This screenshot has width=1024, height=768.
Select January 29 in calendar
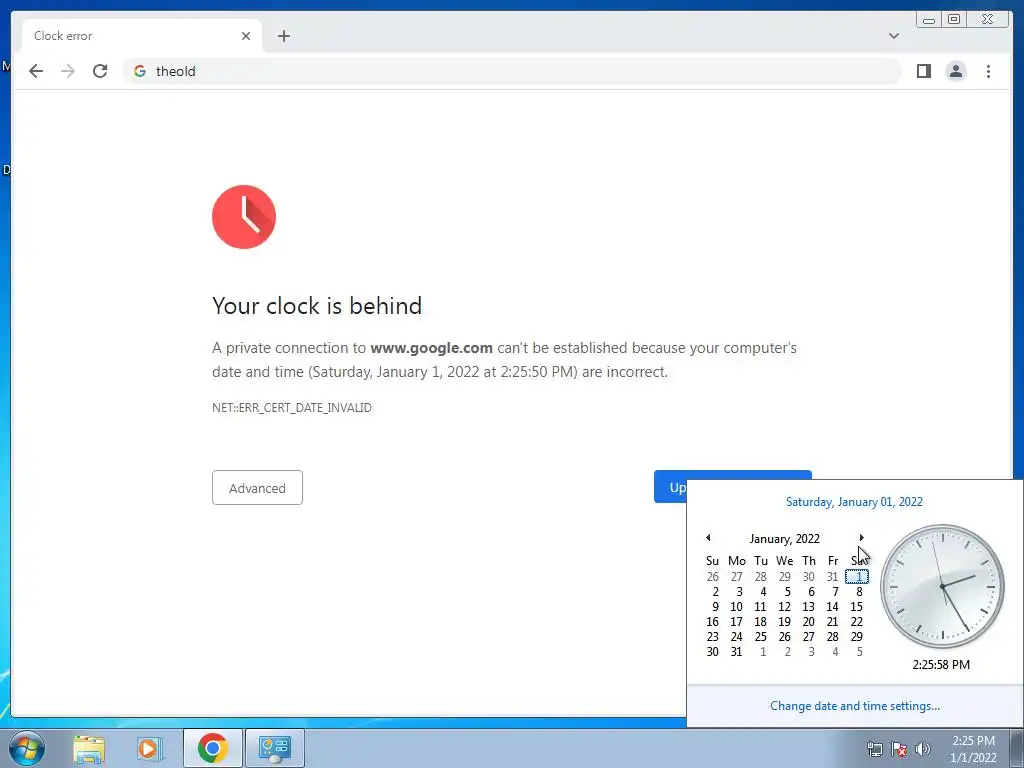click(x=856, y=637)
